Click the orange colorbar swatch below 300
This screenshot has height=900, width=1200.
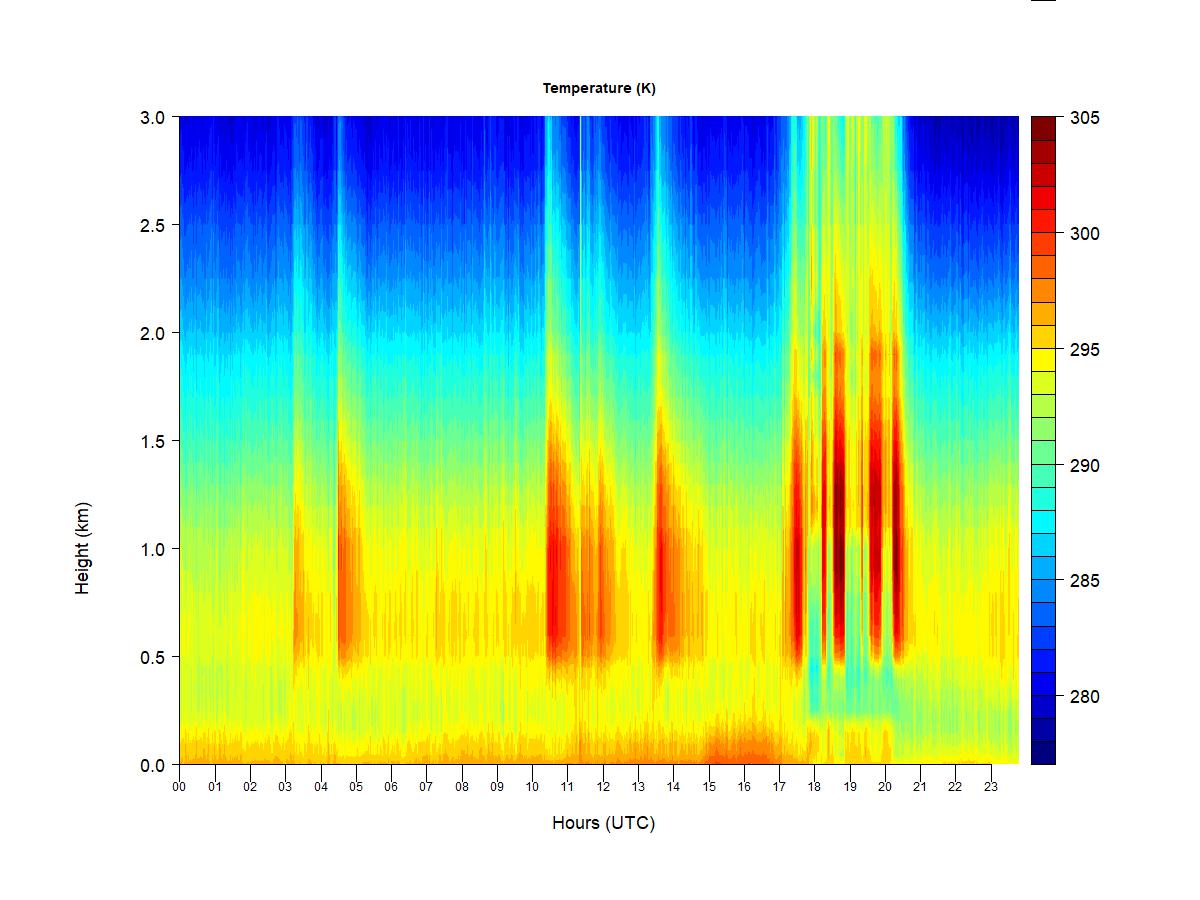point(1043,267)
